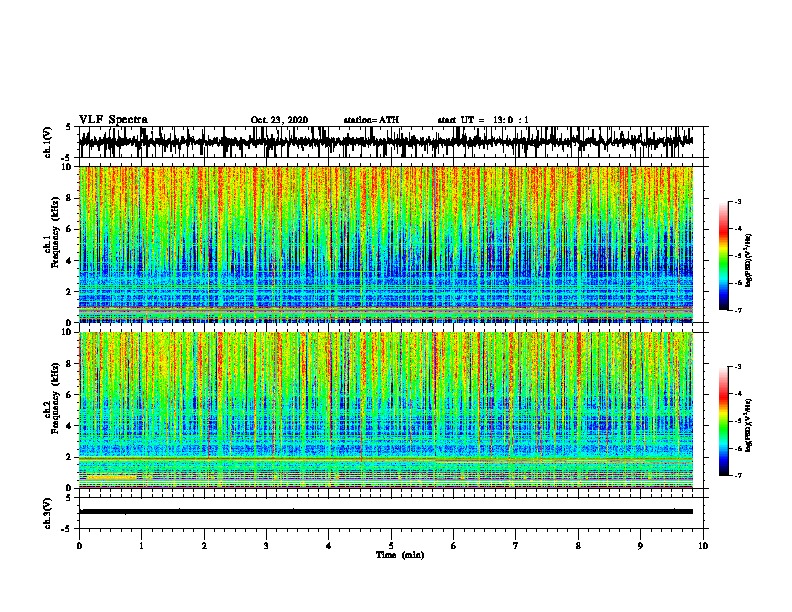792x612 pixels.
Task: Click the log(PSD) label beside ch.1 colorbar
Action: coord(749,261)
